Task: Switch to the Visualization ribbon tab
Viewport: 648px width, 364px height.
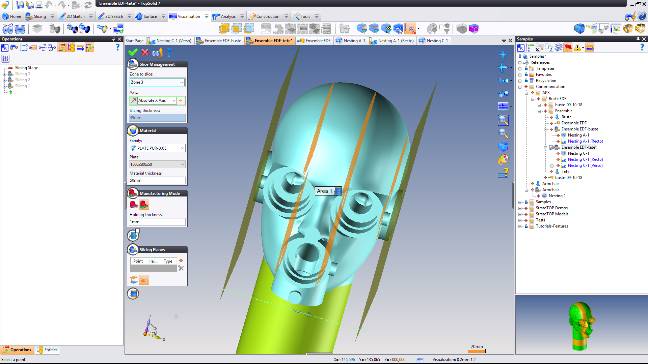Action: [188, 17]
